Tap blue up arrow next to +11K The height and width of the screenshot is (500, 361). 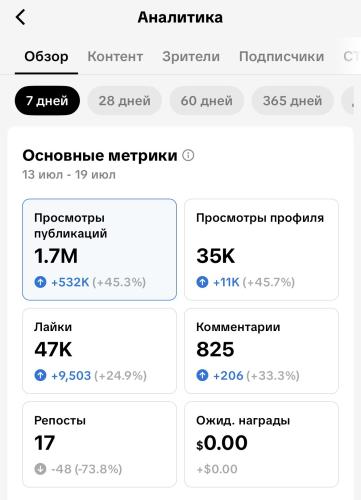pyautogui.click(x=202, y=282)
